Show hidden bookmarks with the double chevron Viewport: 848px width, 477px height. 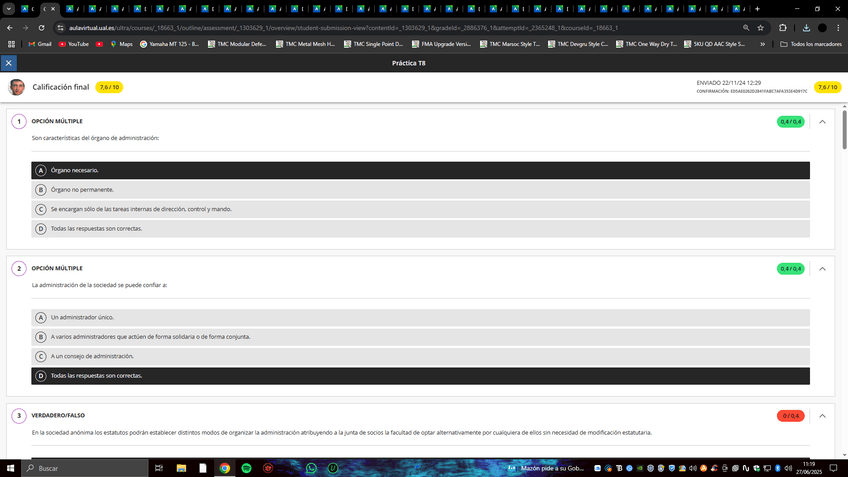point(763,44)
